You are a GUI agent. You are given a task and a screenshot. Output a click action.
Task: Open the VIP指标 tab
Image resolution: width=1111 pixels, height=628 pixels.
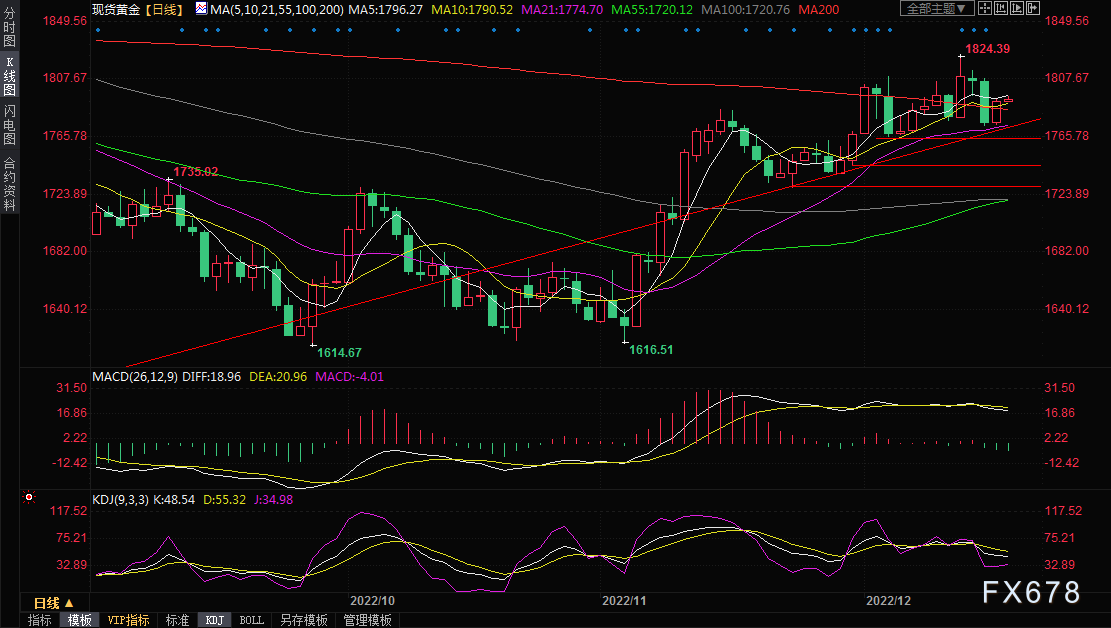(128, 620)
